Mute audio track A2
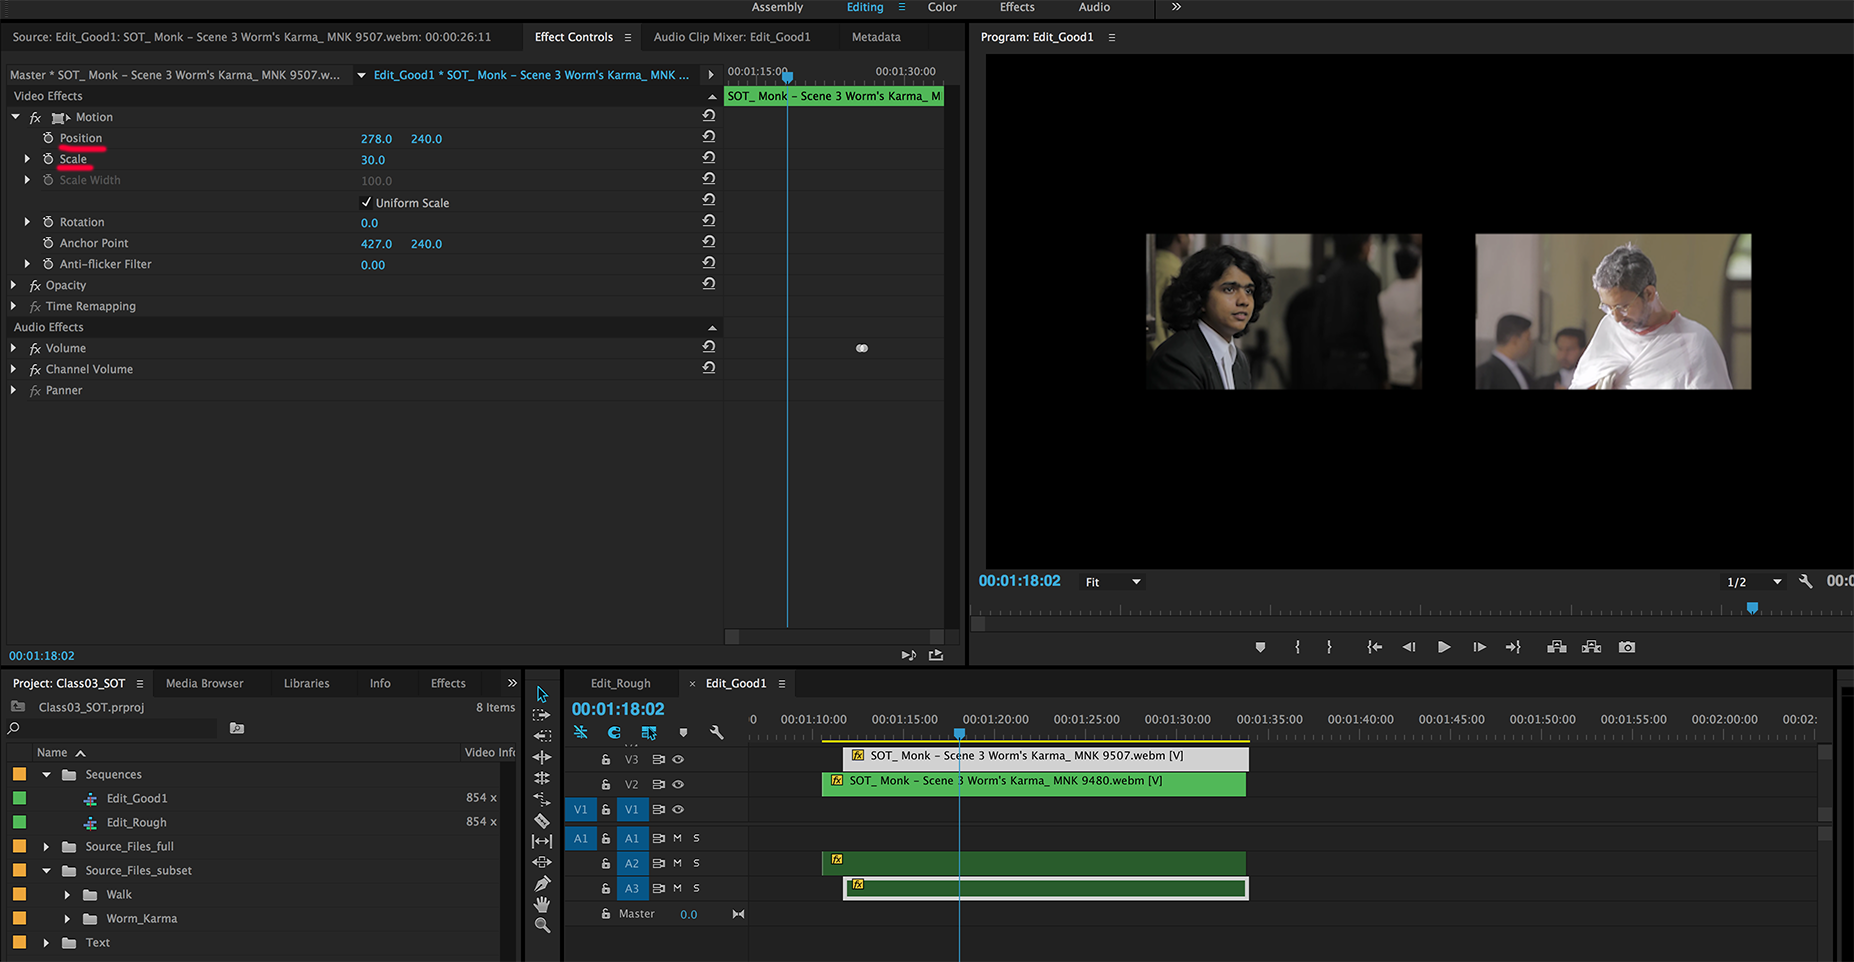The image size is (1854, 962). [x=677, y=863]
